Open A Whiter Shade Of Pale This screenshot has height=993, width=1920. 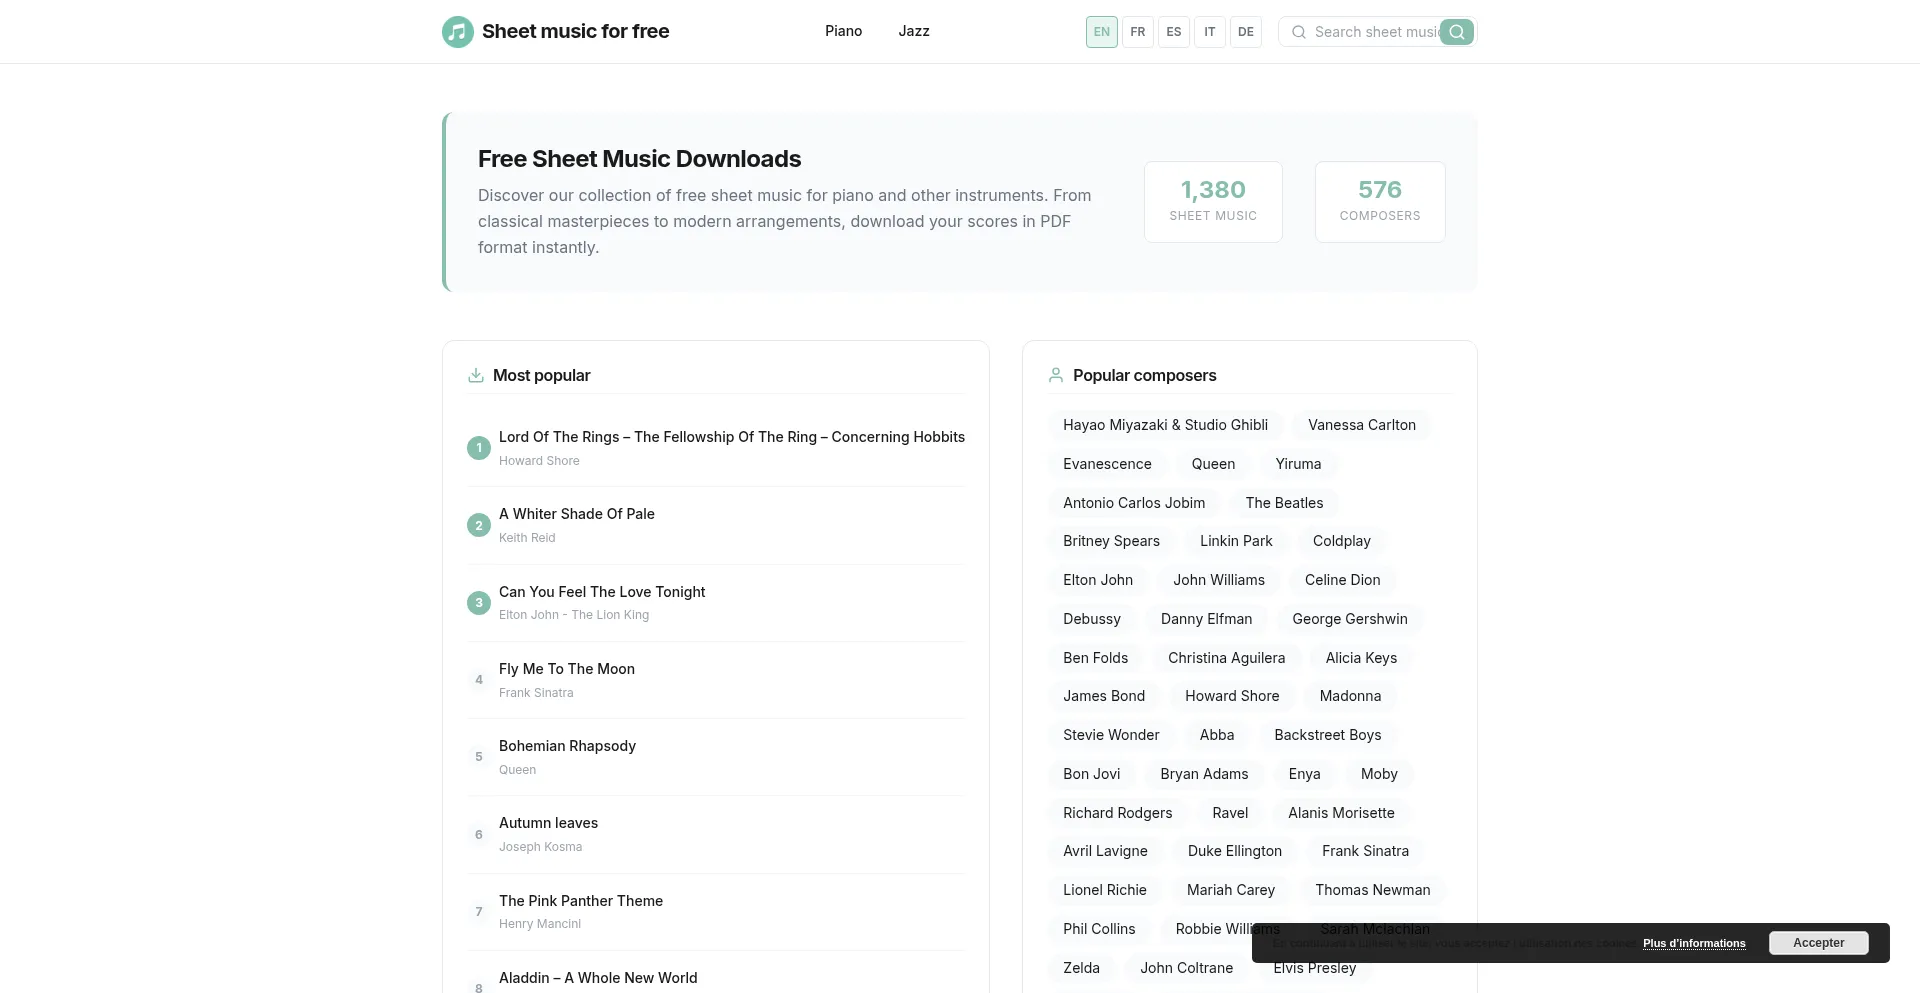point(577,514)
